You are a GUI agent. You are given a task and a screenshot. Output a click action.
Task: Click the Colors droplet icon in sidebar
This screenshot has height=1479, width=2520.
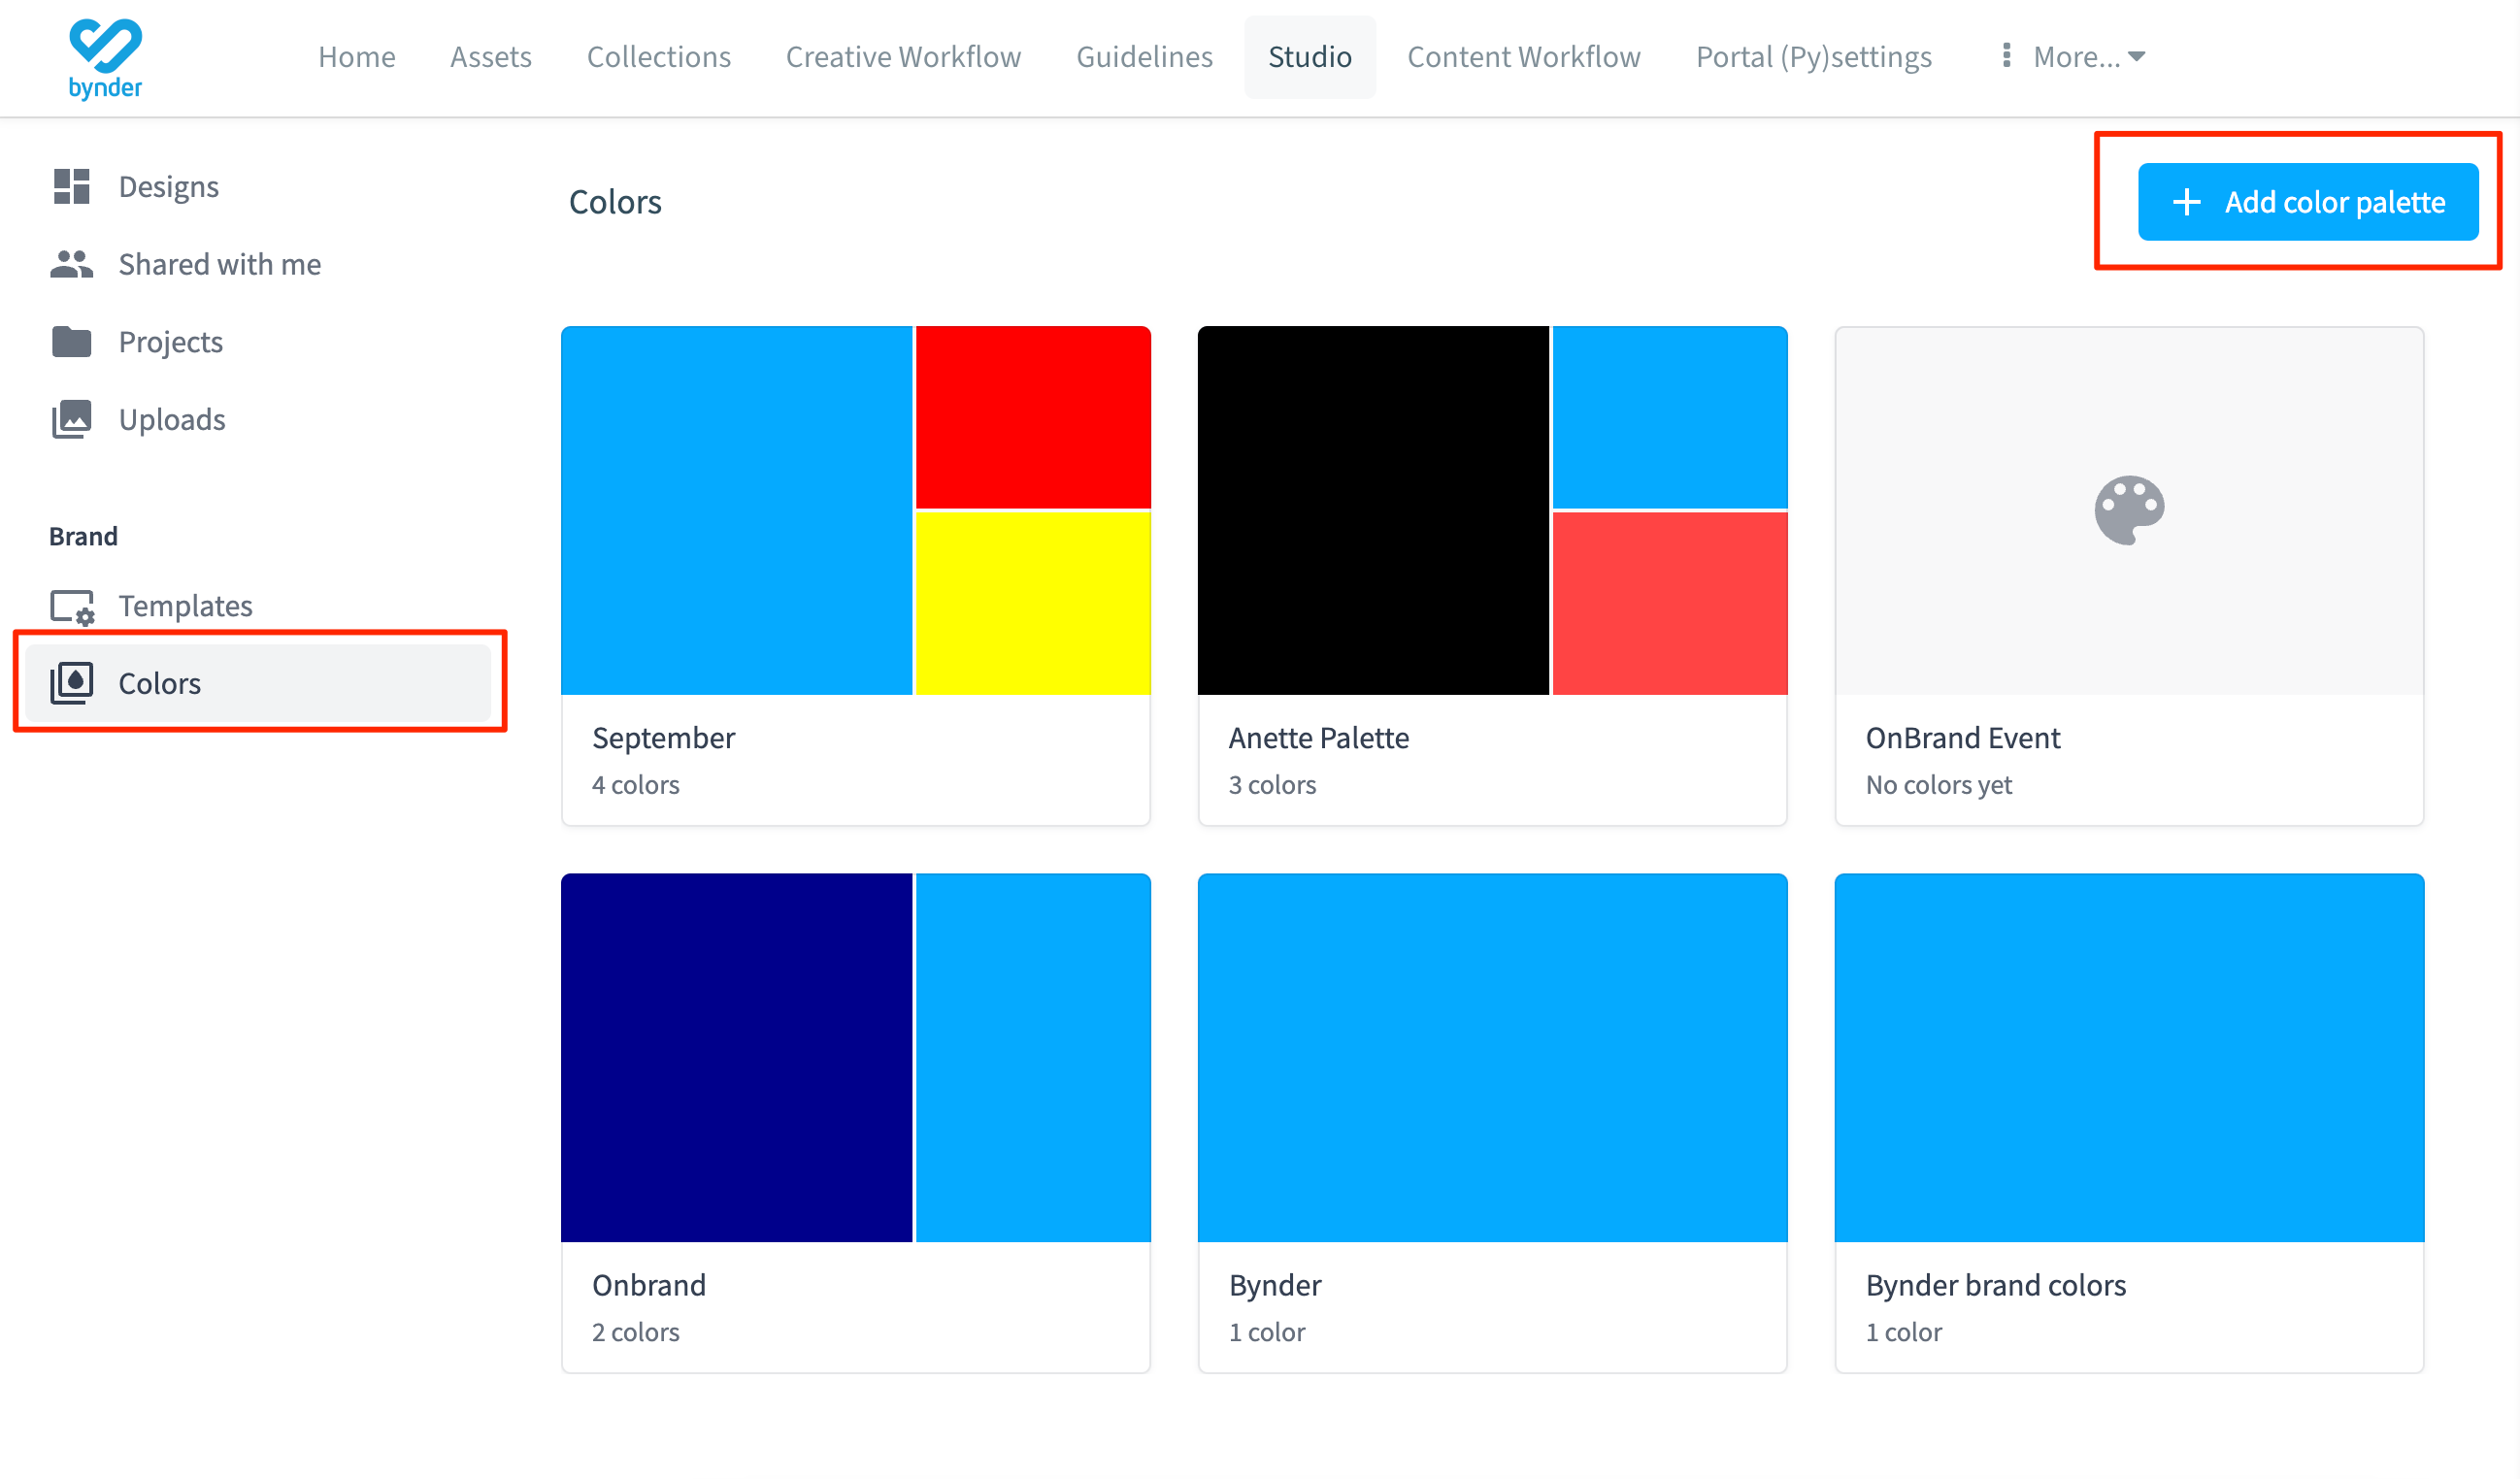(72, 683)
